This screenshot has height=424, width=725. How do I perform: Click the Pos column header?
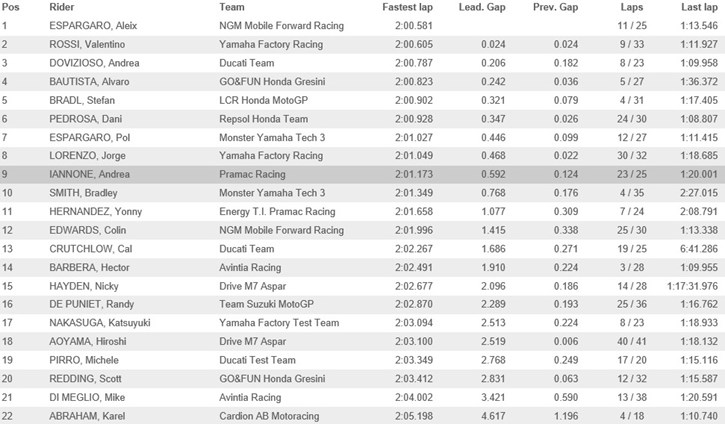pos(10,7)
